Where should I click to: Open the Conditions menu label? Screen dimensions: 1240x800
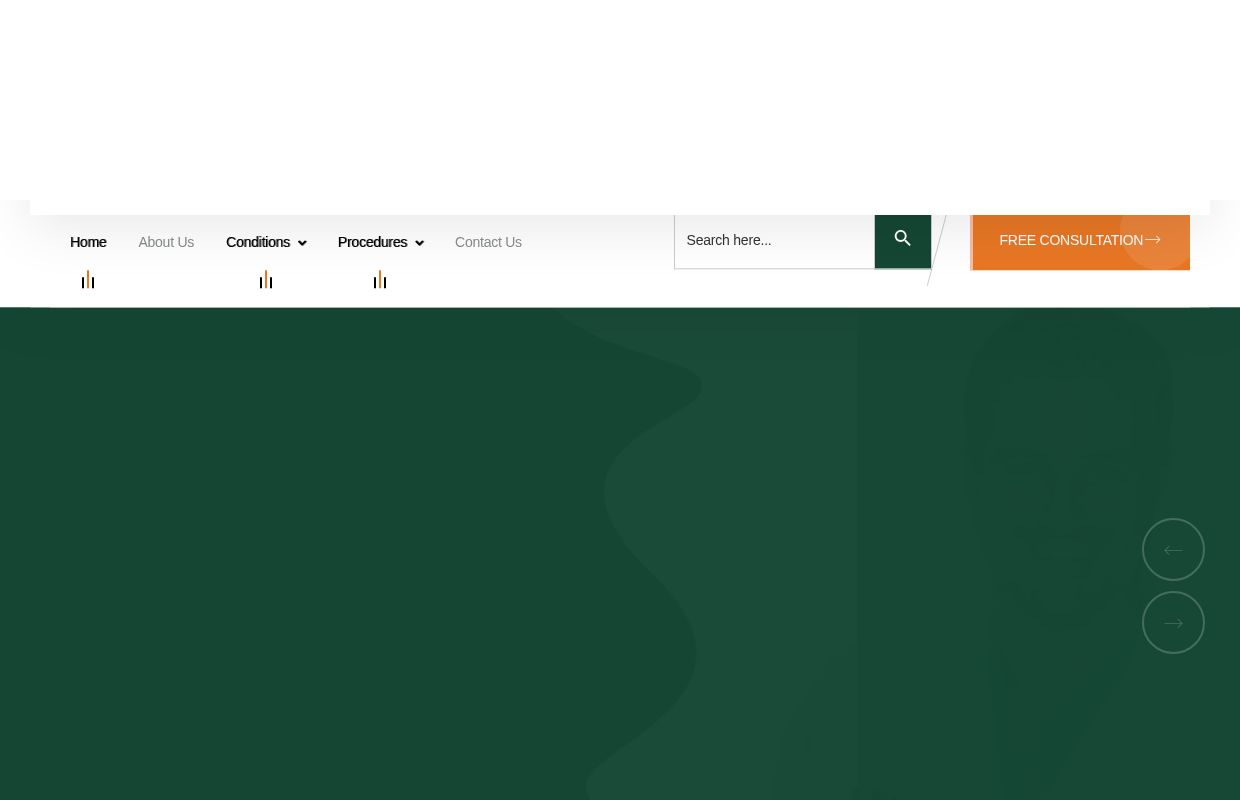[257, 242]
